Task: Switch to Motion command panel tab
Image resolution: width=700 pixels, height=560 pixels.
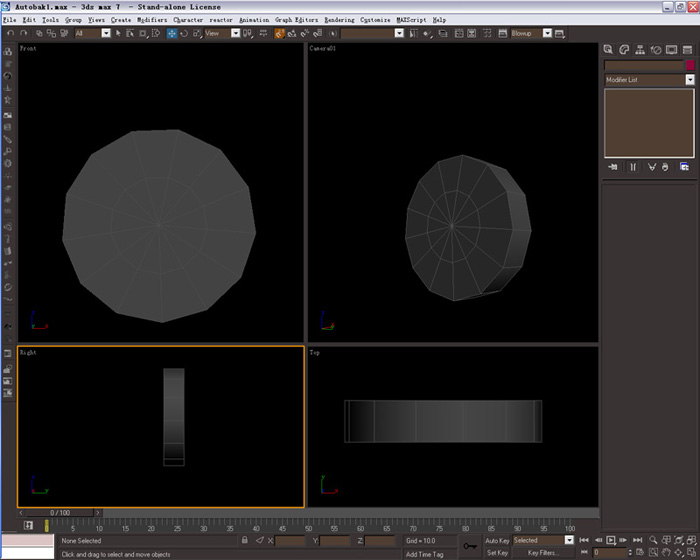Action: pos(656,50)
